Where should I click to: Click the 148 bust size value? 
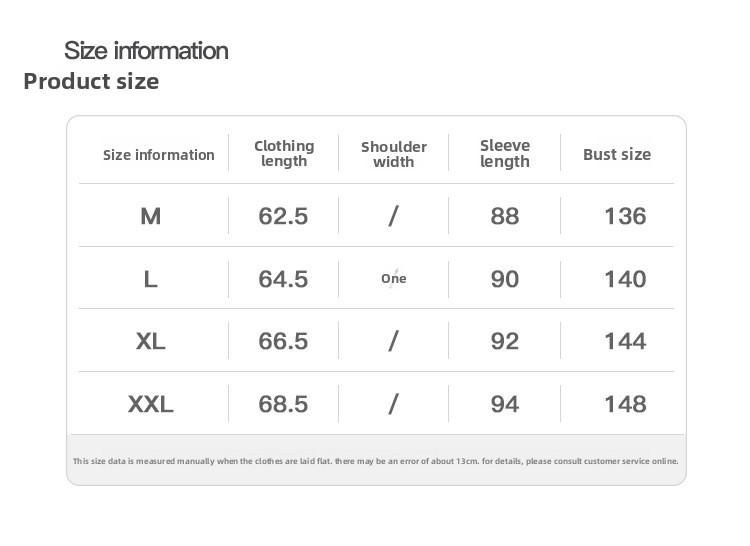click(x=625, y=404)
